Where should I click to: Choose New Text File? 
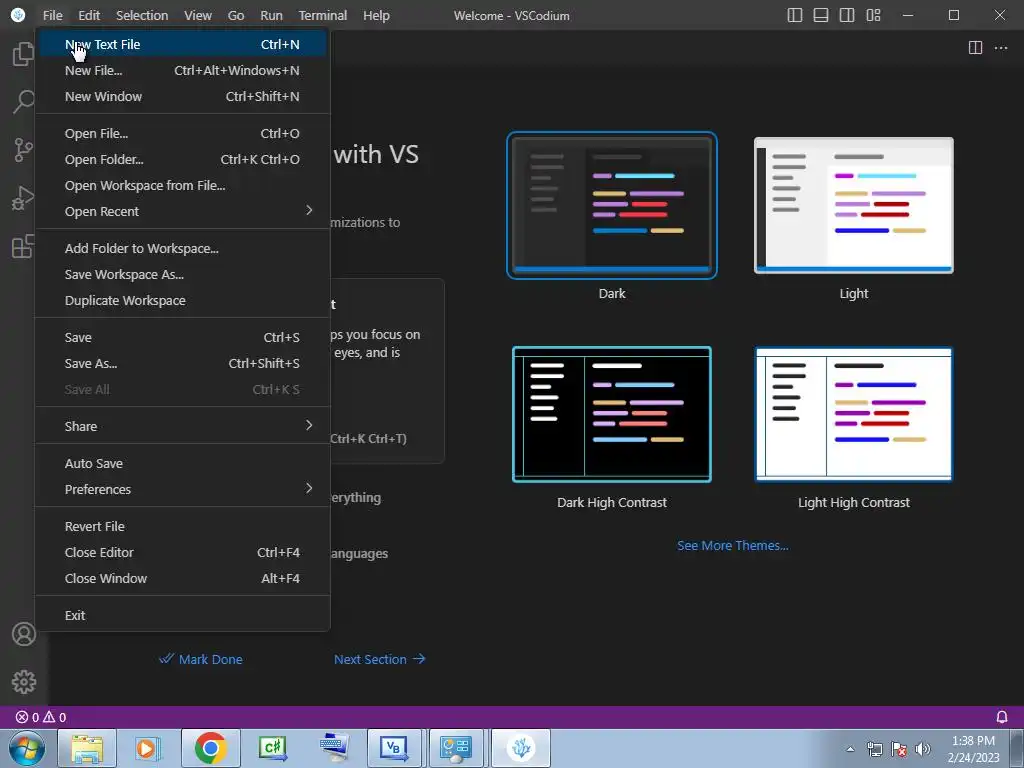pos(182,44)
